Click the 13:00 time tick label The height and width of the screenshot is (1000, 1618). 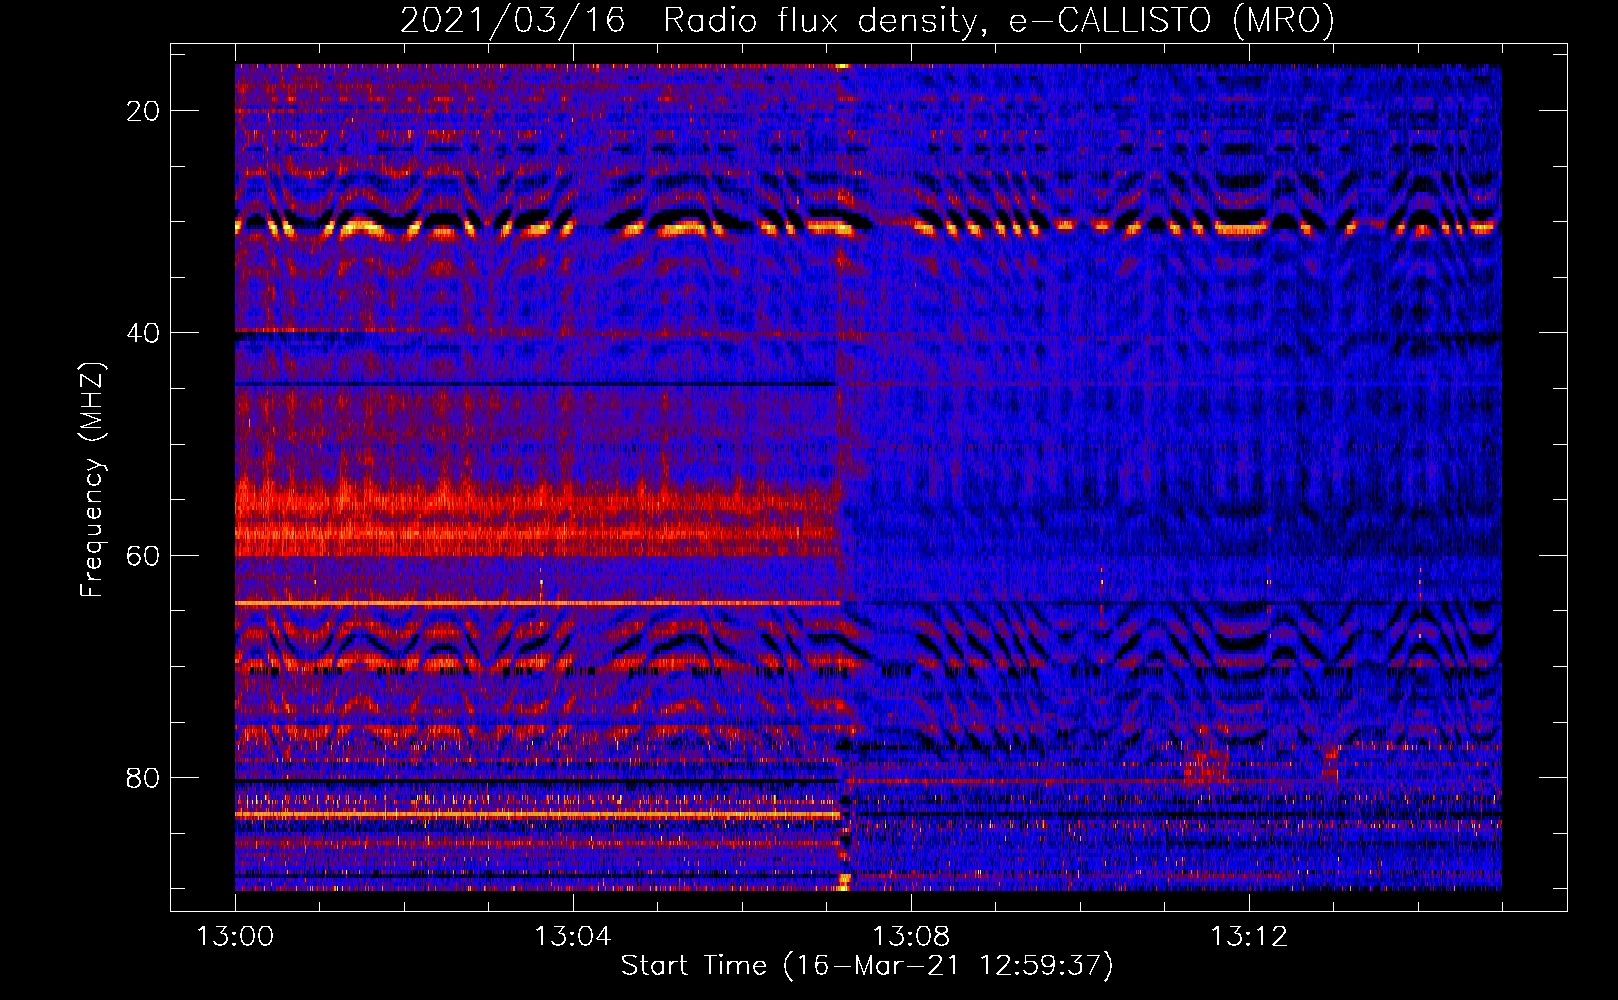(235, 937)
